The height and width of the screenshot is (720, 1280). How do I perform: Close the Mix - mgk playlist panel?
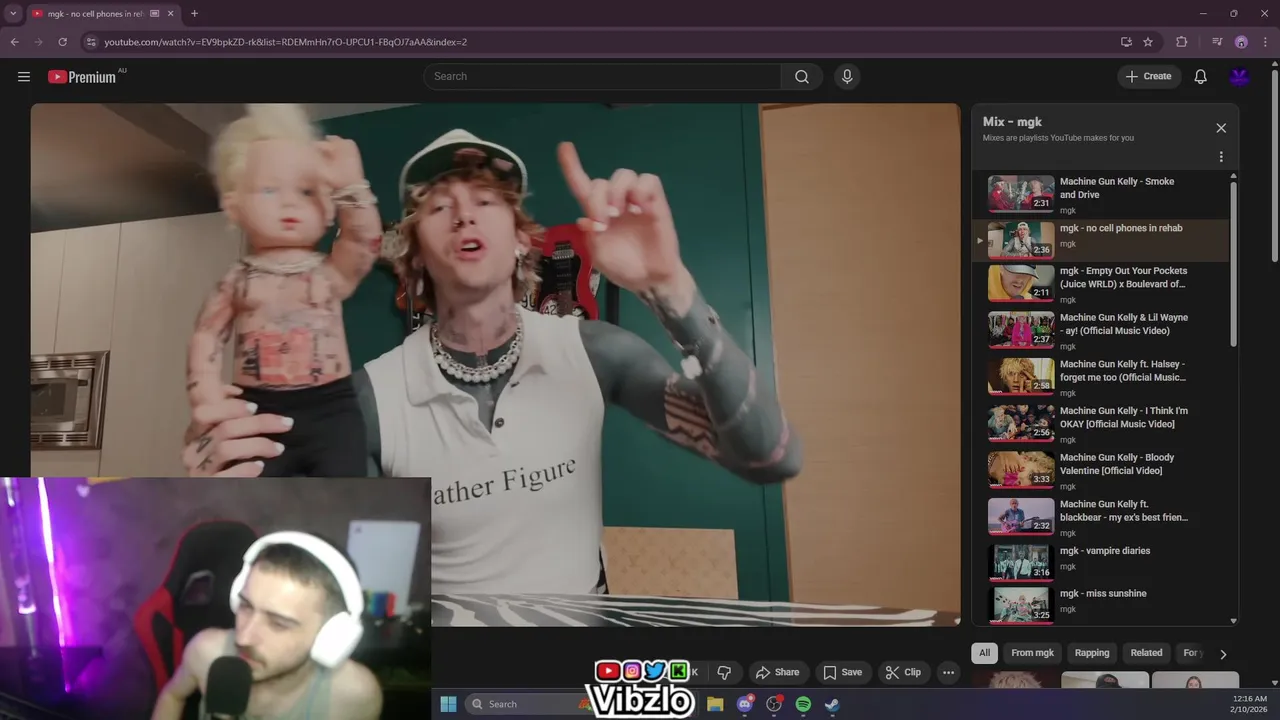pos(1221,128)
